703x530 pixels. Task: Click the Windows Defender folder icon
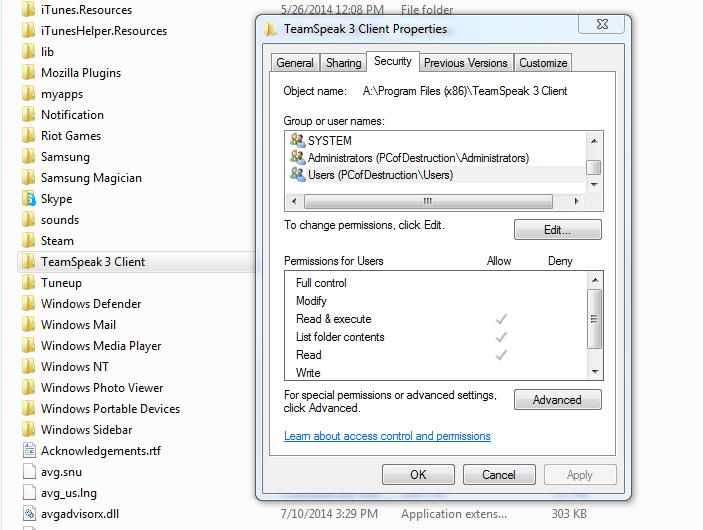(29, 304)
